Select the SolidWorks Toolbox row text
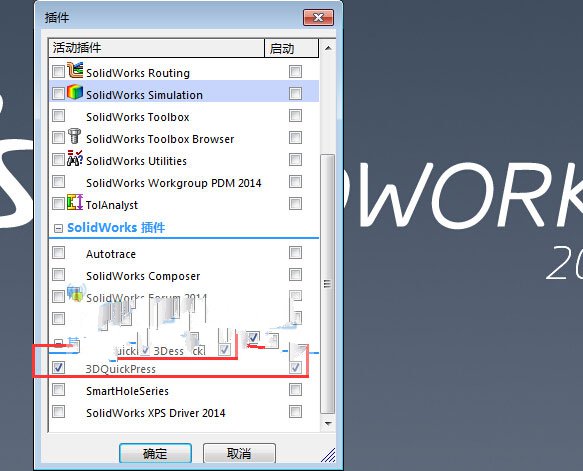 (138, 117)
